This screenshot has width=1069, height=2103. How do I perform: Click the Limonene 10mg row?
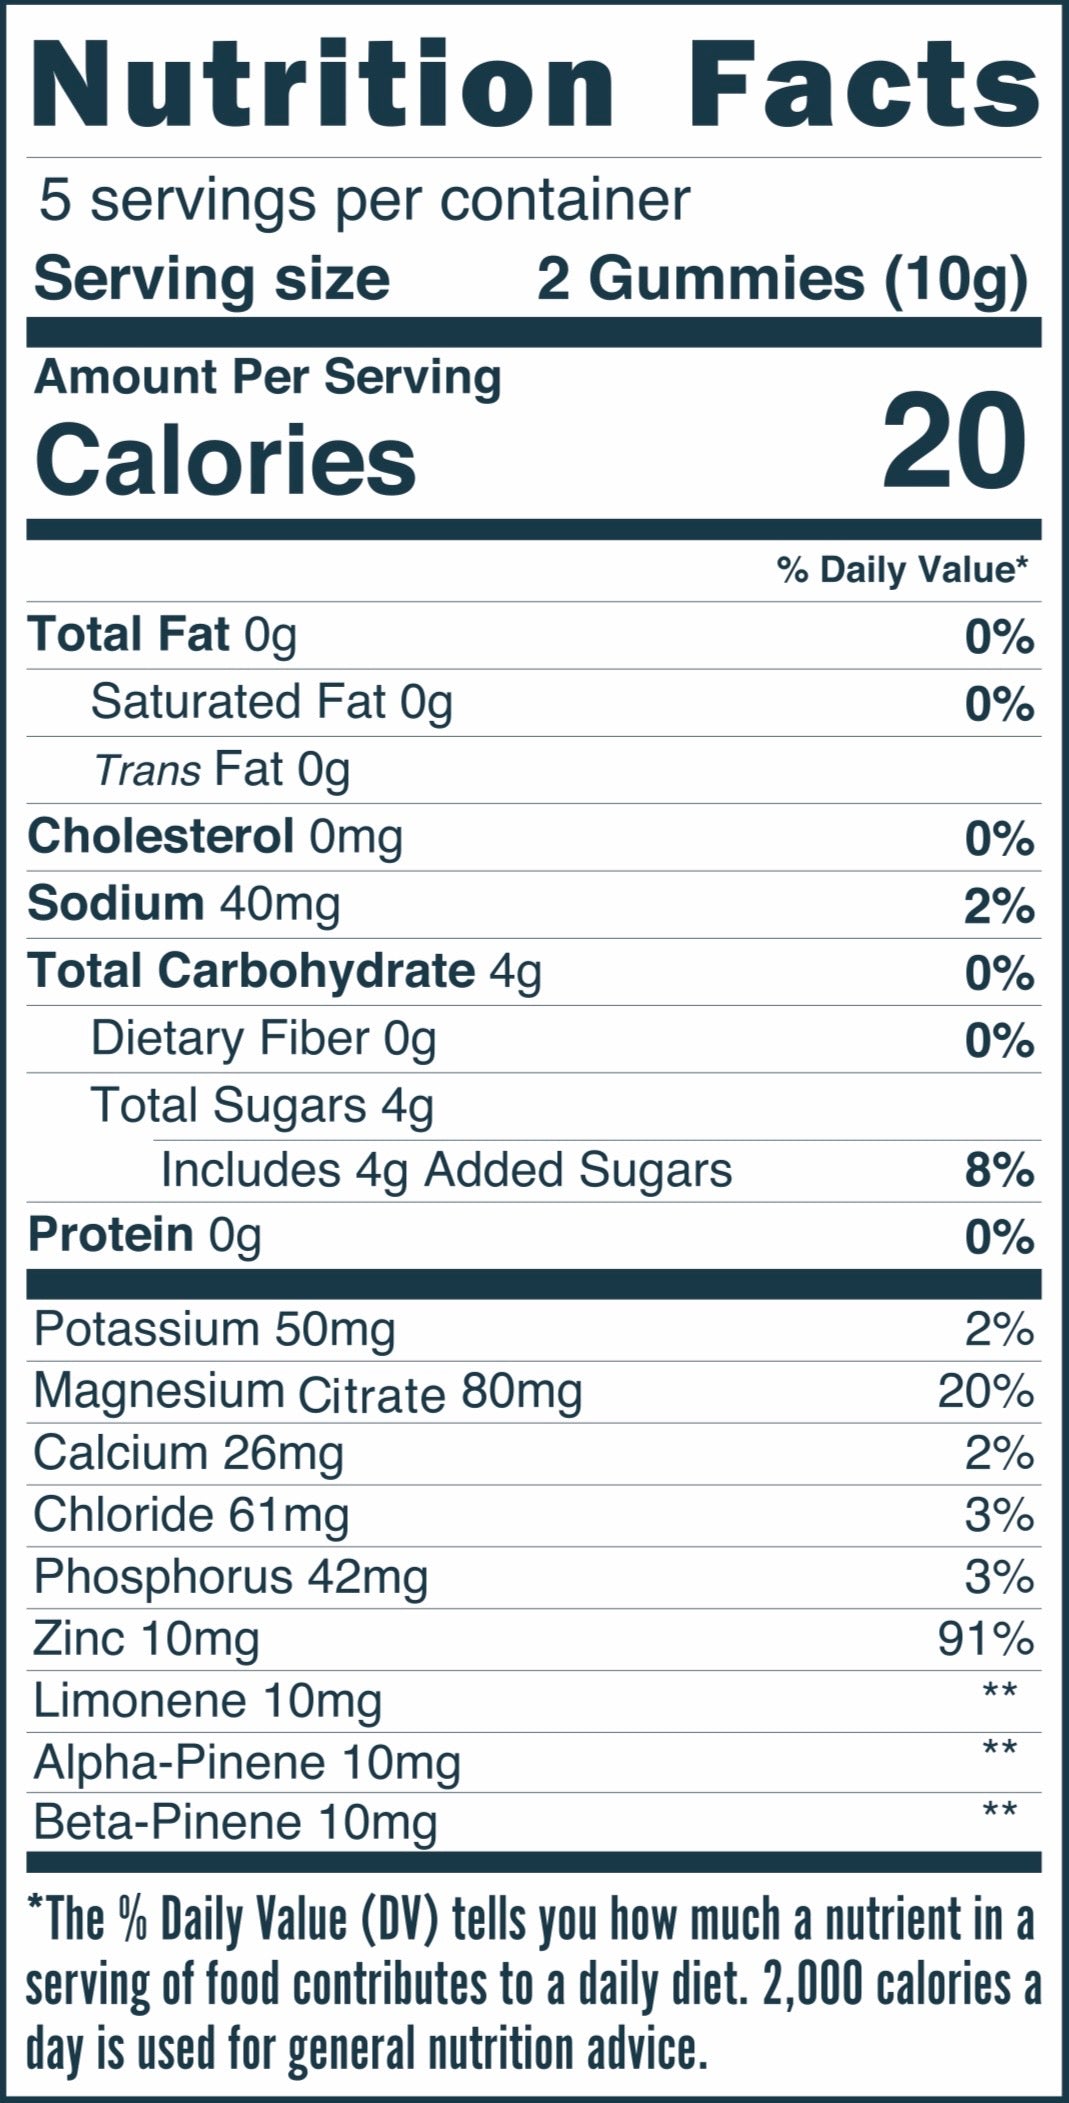[534, 1701]
